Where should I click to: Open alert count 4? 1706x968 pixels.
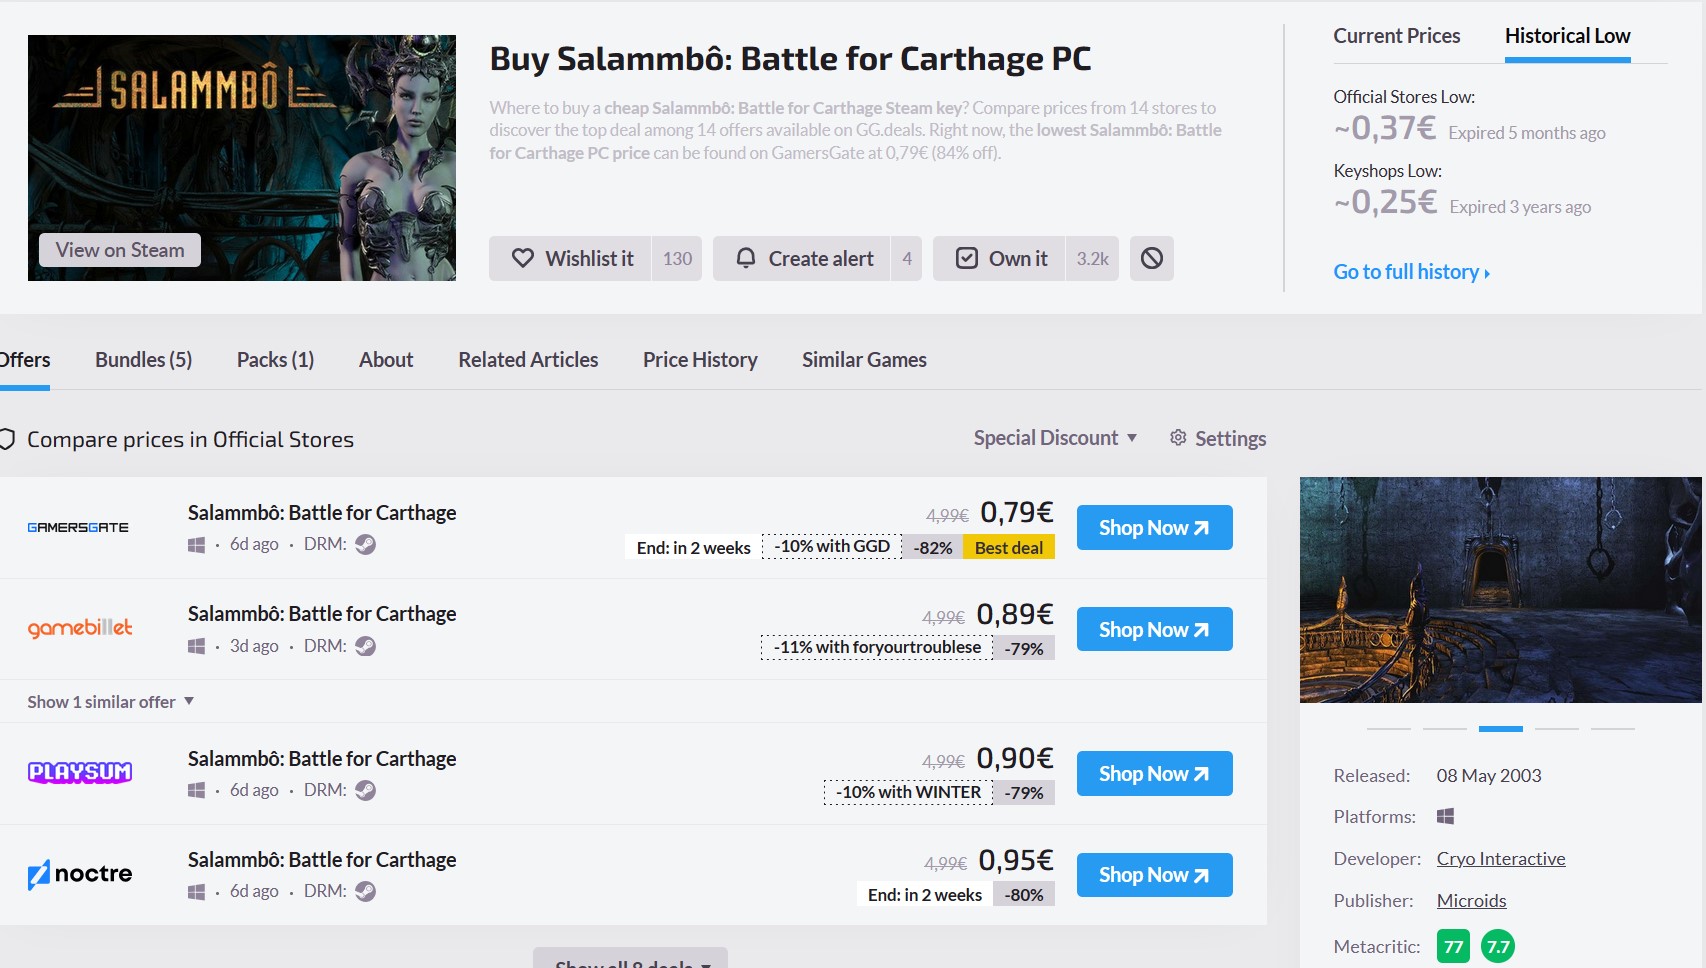(x=907, y=258)
